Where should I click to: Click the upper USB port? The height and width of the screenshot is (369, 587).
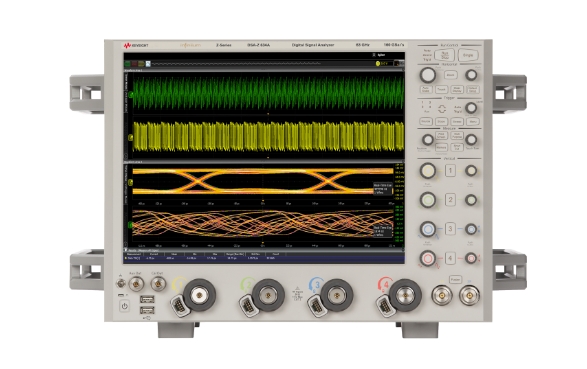point(147,299)
